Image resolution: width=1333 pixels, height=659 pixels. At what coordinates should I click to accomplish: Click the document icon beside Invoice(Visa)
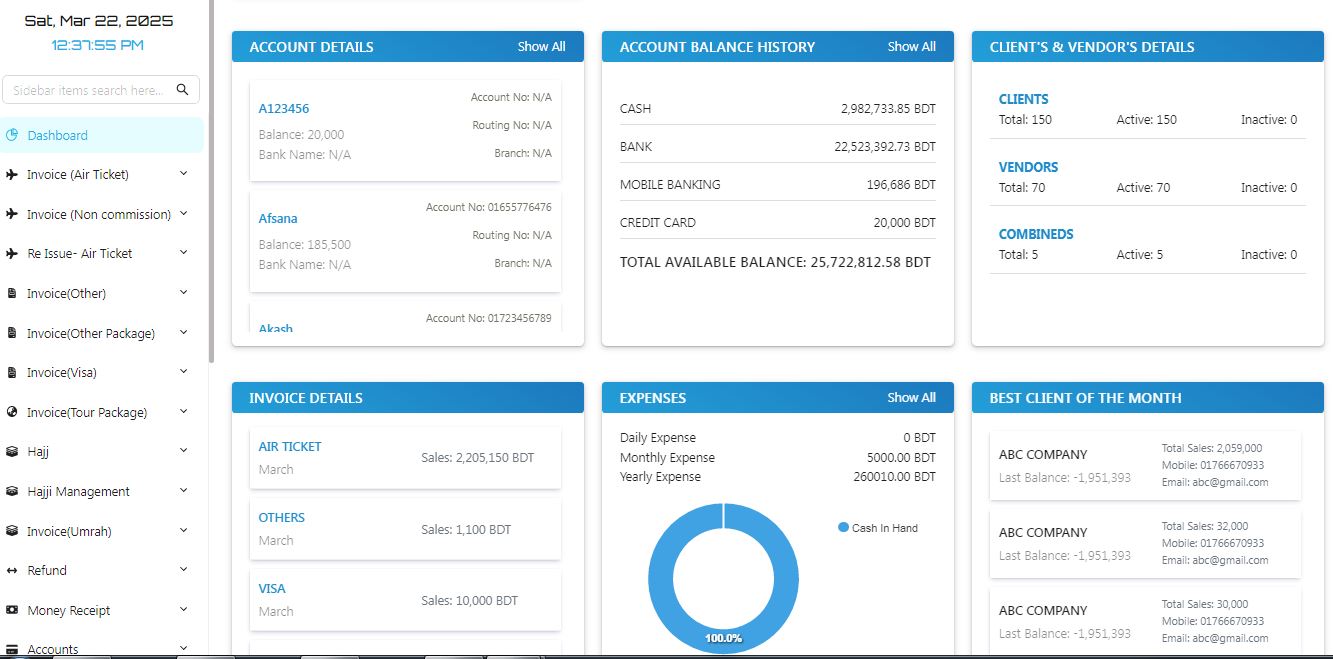tap(12, 372)
